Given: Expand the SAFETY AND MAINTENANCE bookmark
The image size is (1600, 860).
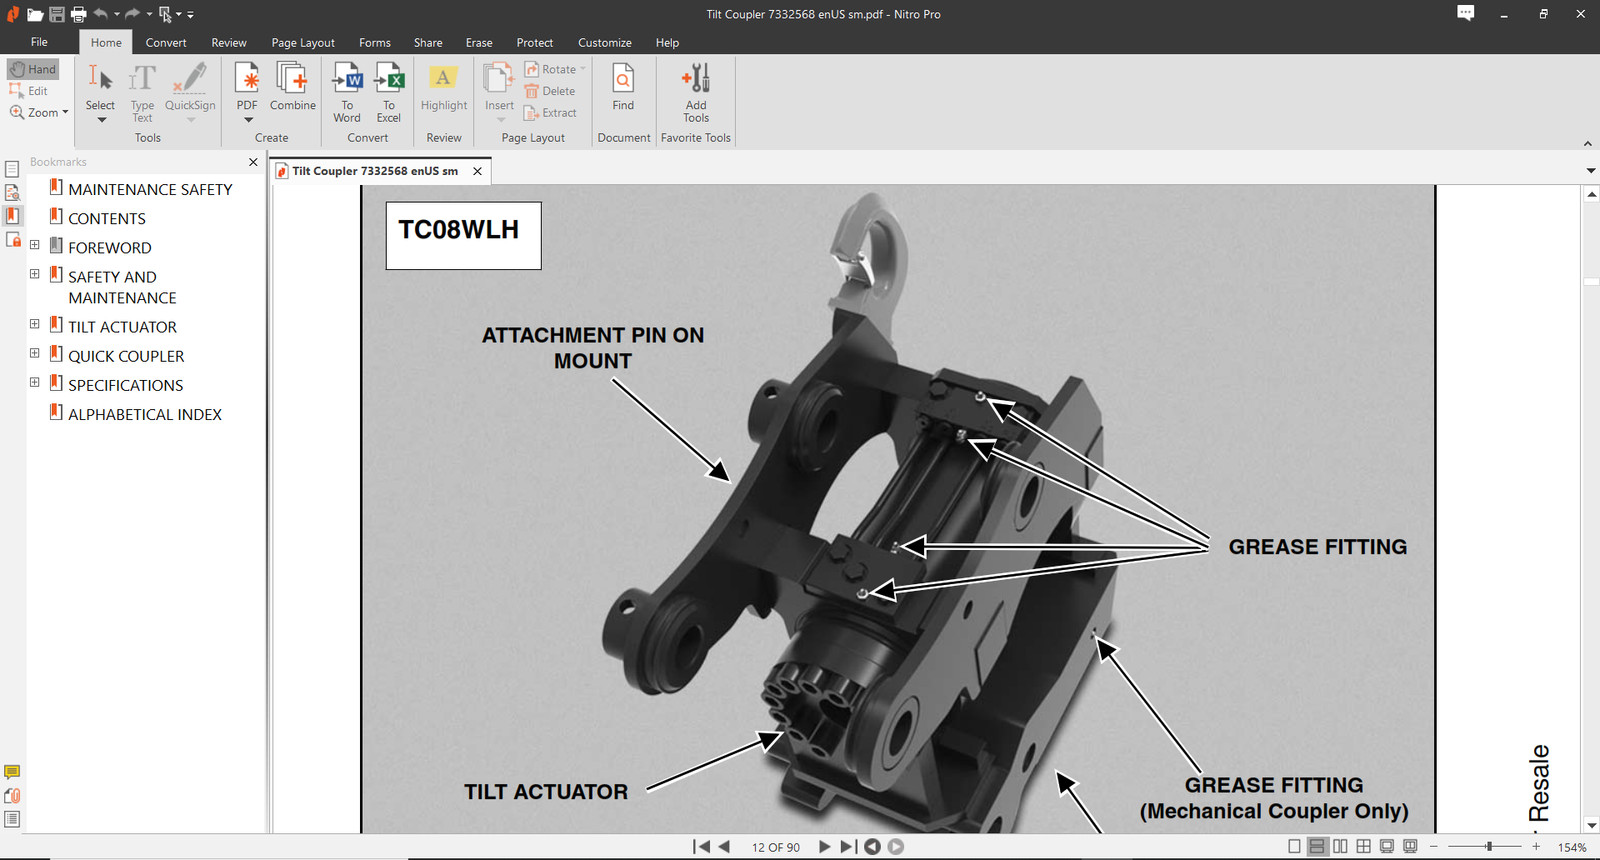Looking at the screenshot, I should [x=34, y=274].
